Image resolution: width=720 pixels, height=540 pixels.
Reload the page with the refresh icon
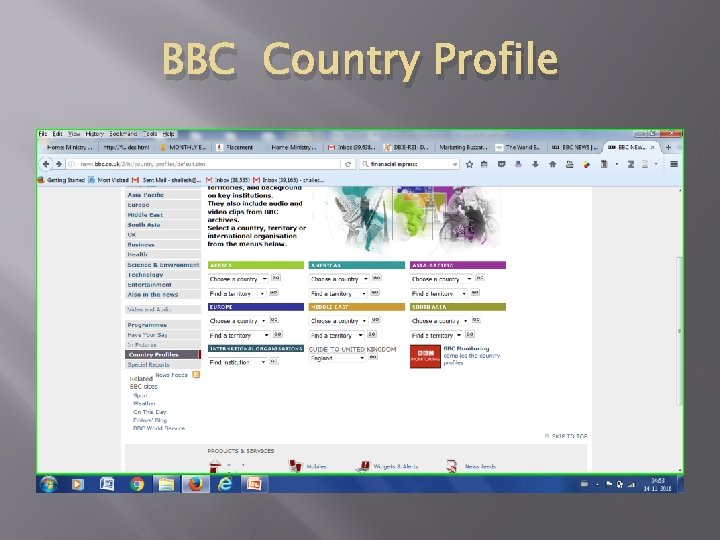pos(348,164)
